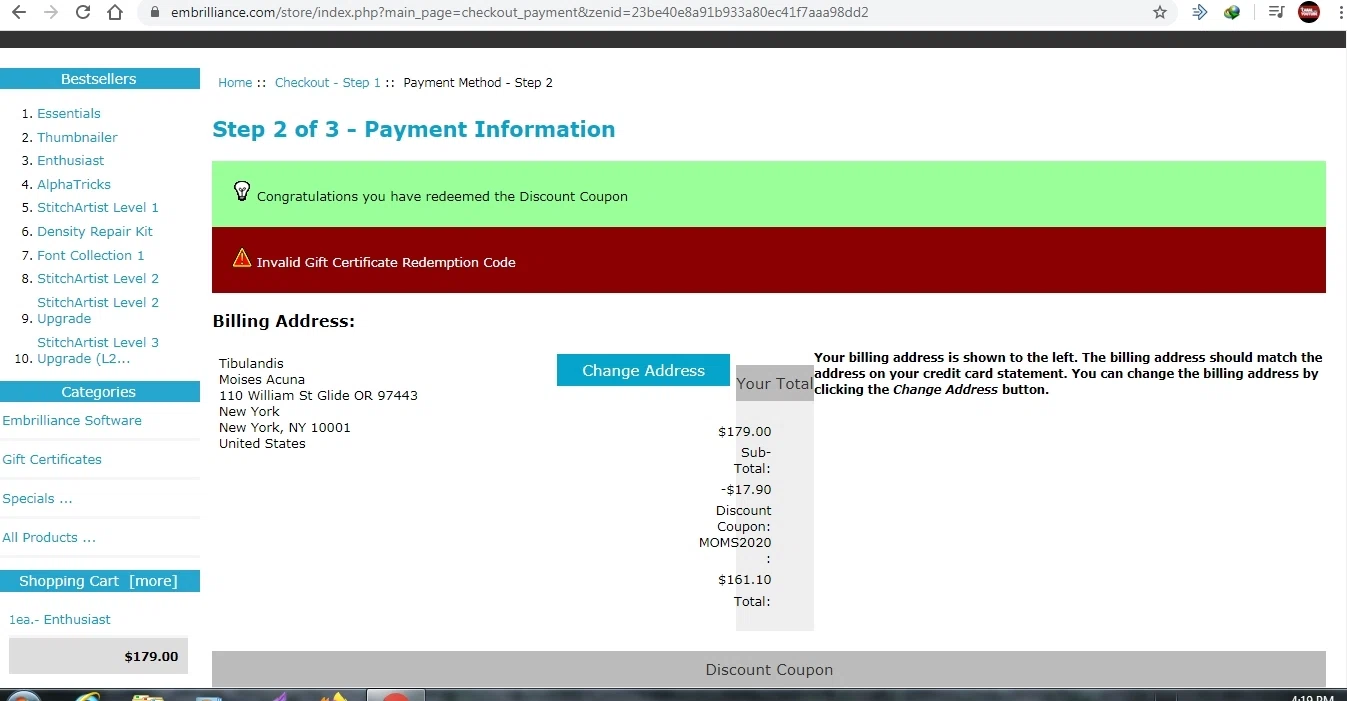1347x701 pixels.
Task: Open 1ea.- Enthusiast cart item
Action: pyautogui.click(x=60, y=620)
